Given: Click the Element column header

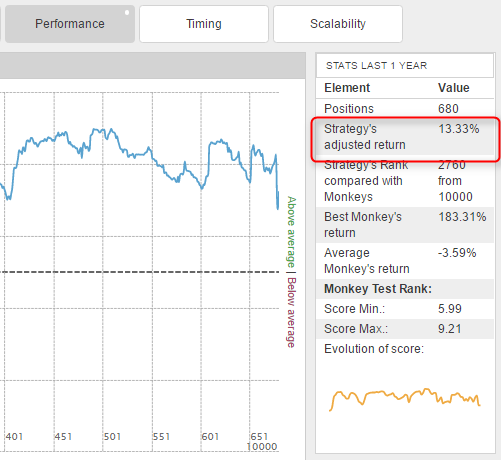Looking at the screenshot, I should [347, 88].
